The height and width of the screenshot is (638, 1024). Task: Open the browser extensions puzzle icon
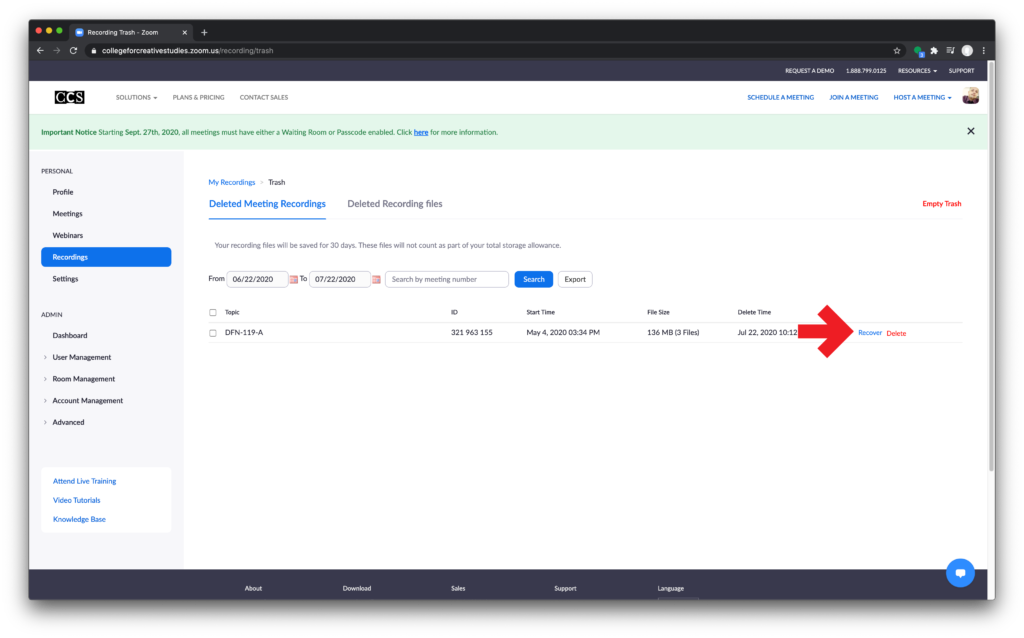point(934,50)
